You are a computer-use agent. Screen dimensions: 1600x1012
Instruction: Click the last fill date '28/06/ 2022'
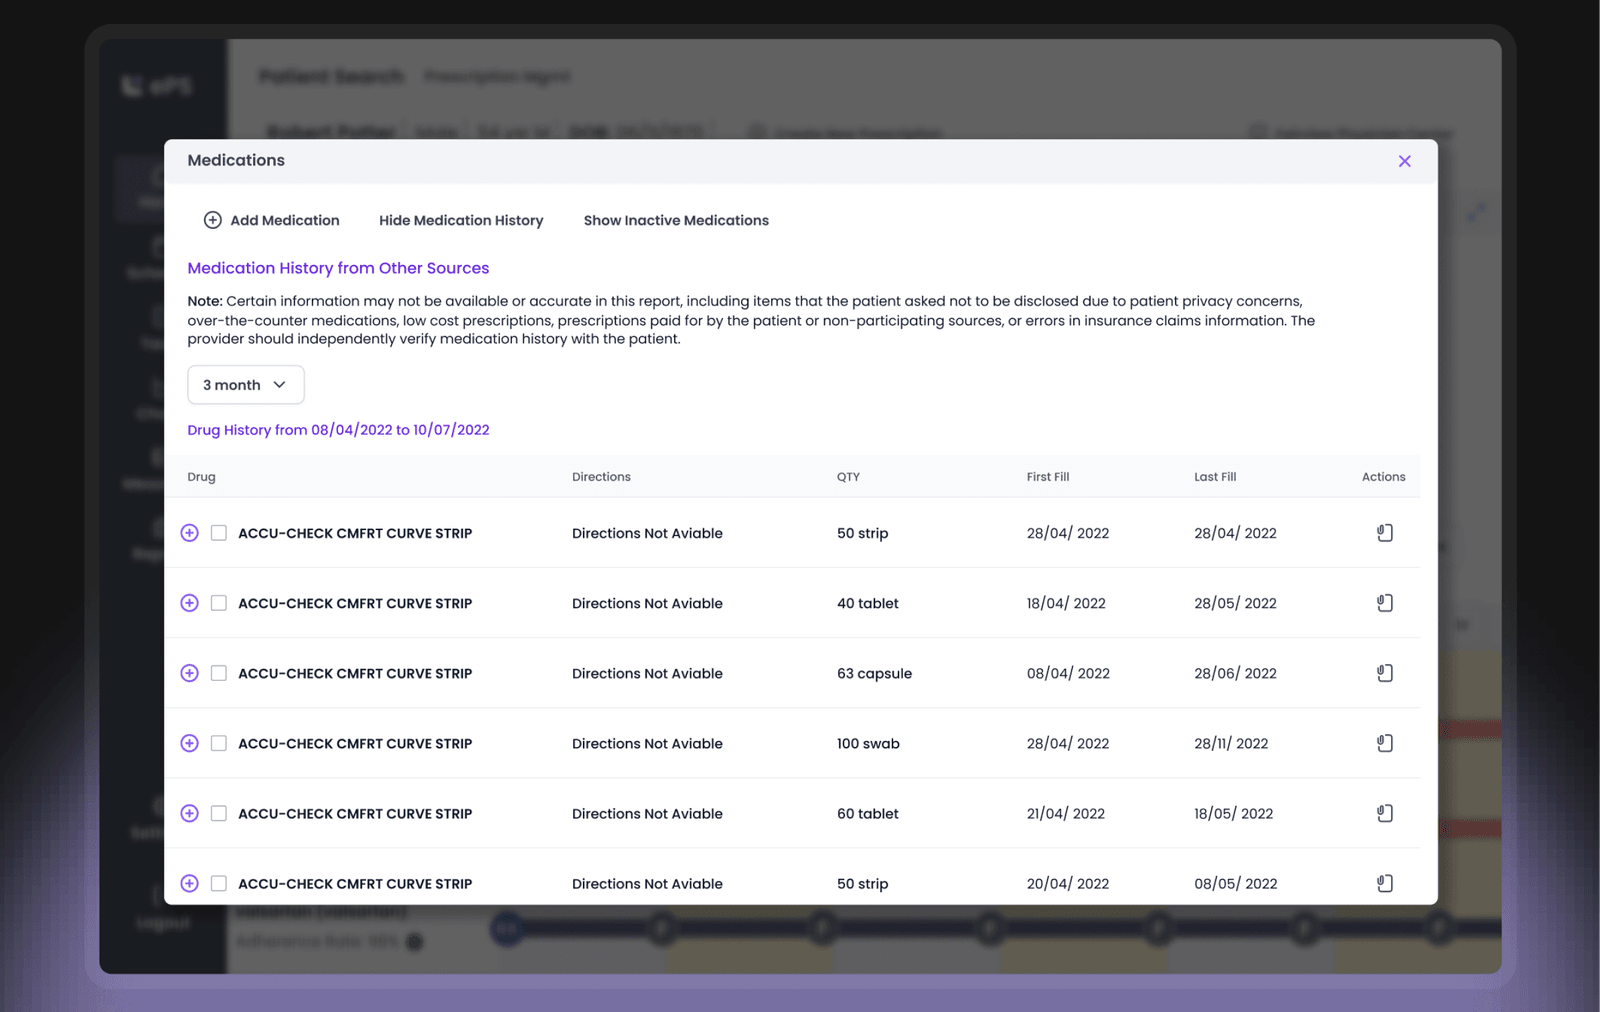[1235, 673]
